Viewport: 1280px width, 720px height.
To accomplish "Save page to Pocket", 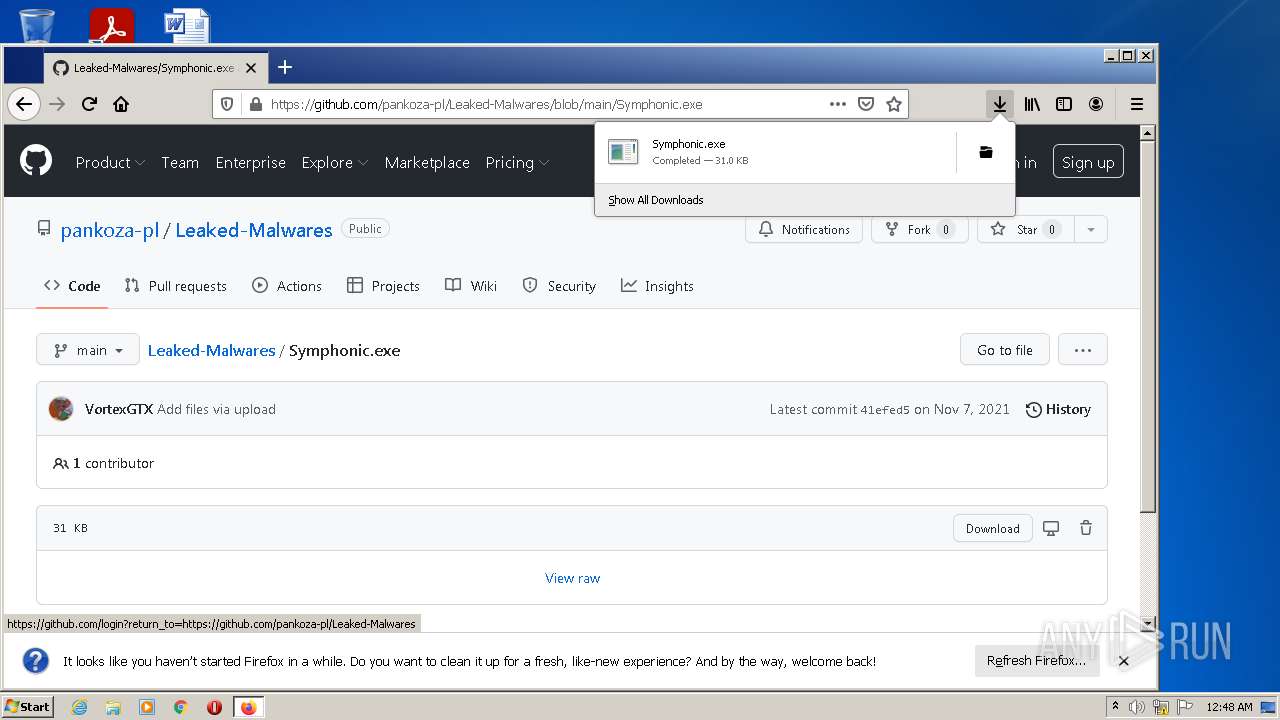I will pyautogui.click(x=866, y=104).
